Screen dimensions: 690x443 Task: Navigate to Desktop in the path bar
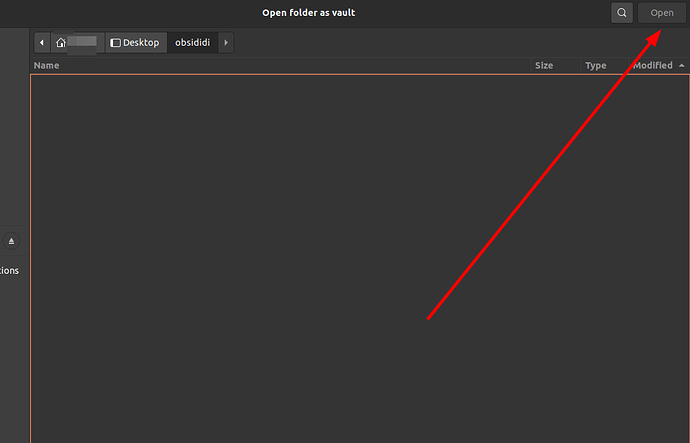tap(134, 43)
